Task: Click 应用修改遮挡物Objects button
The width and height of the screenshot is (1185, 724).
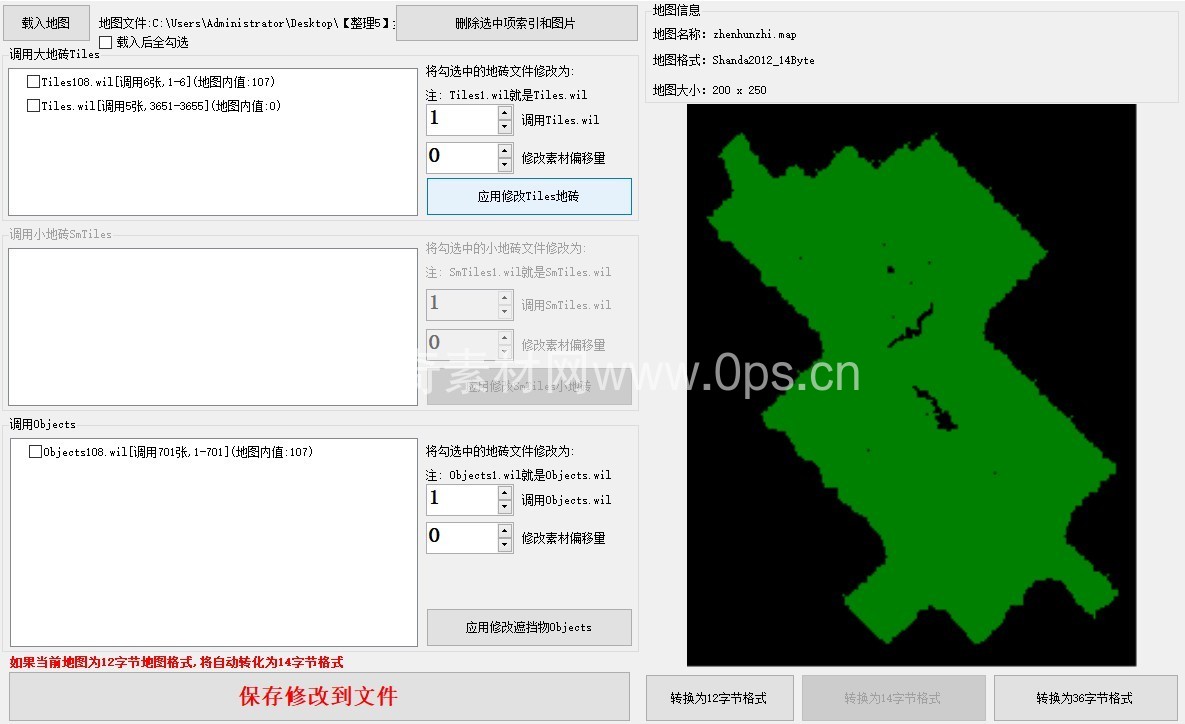Action: (x=529, y=627)
